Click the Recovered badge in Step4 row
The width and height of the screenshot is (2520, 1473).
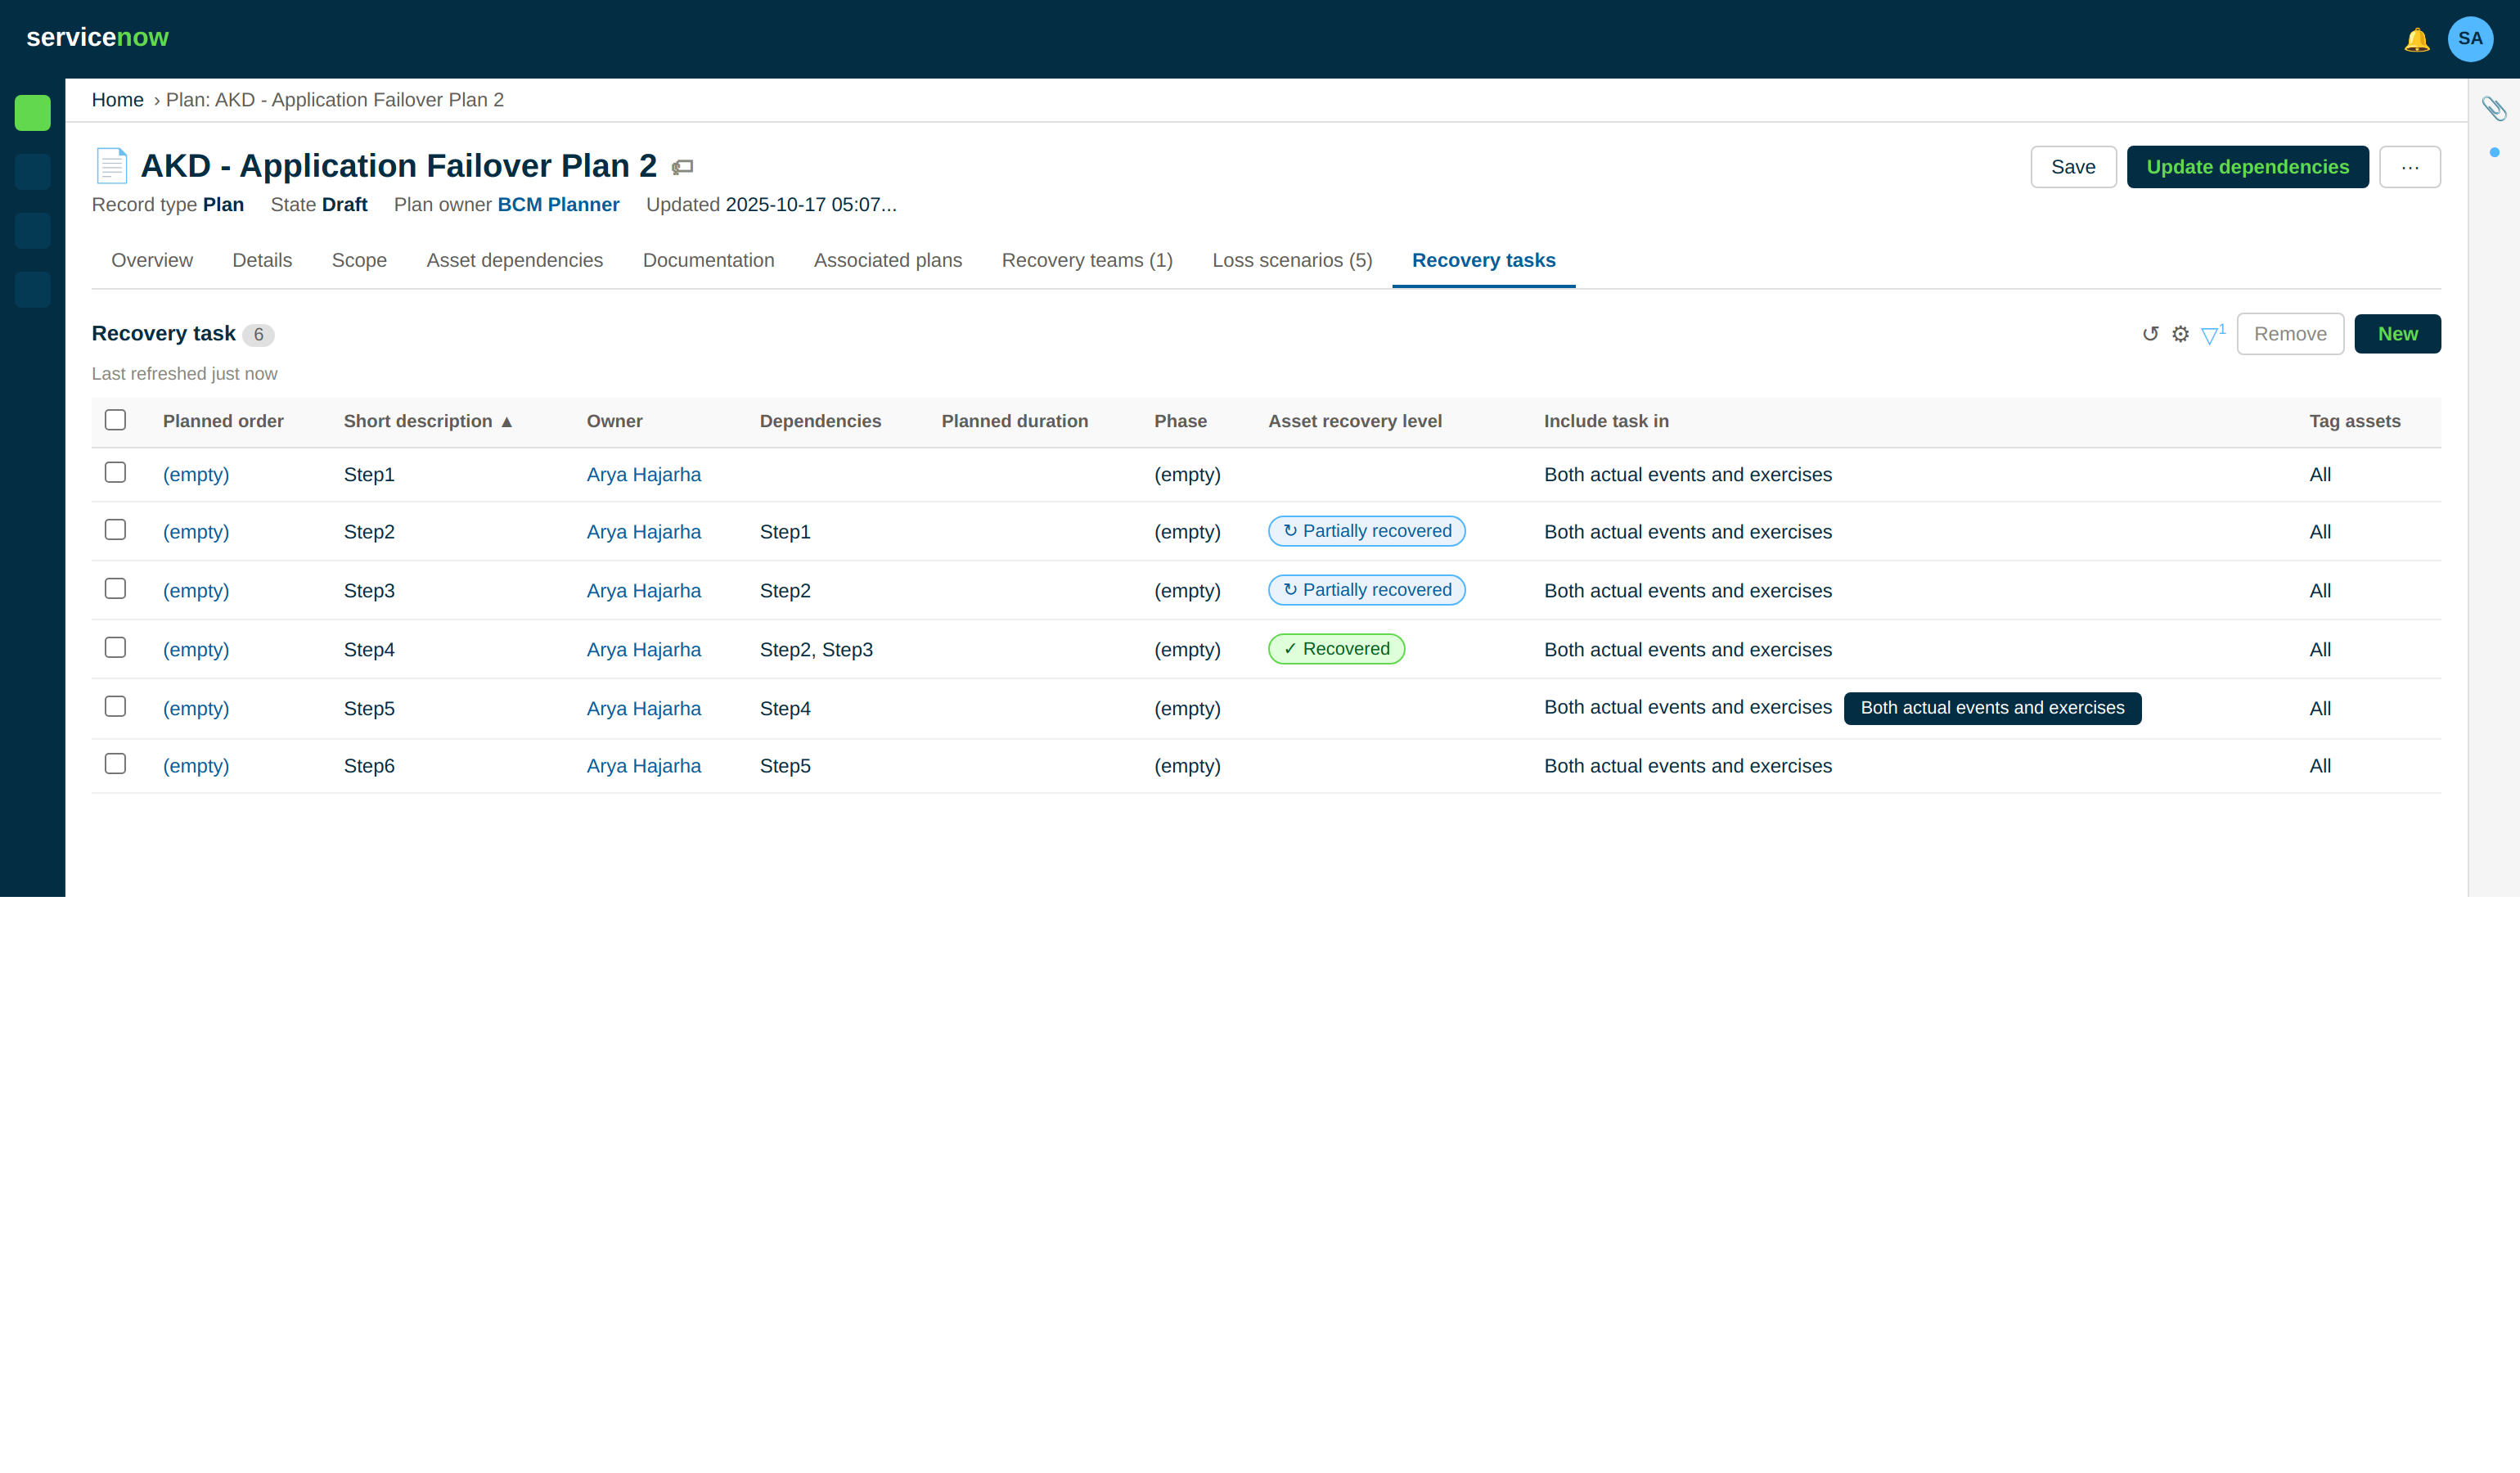point(1336,649)
